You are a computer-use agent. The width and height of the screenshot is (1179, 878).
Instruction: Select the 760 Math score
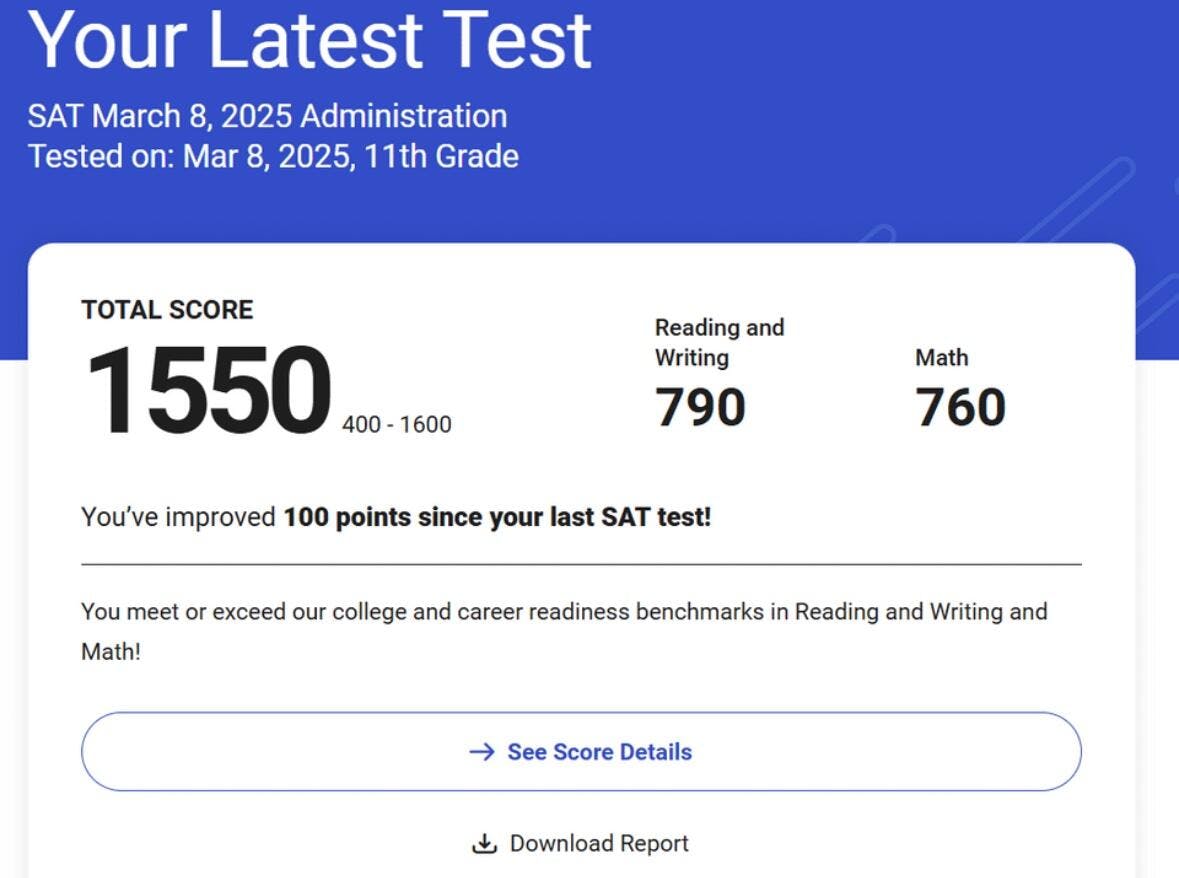tap(960, 407)
